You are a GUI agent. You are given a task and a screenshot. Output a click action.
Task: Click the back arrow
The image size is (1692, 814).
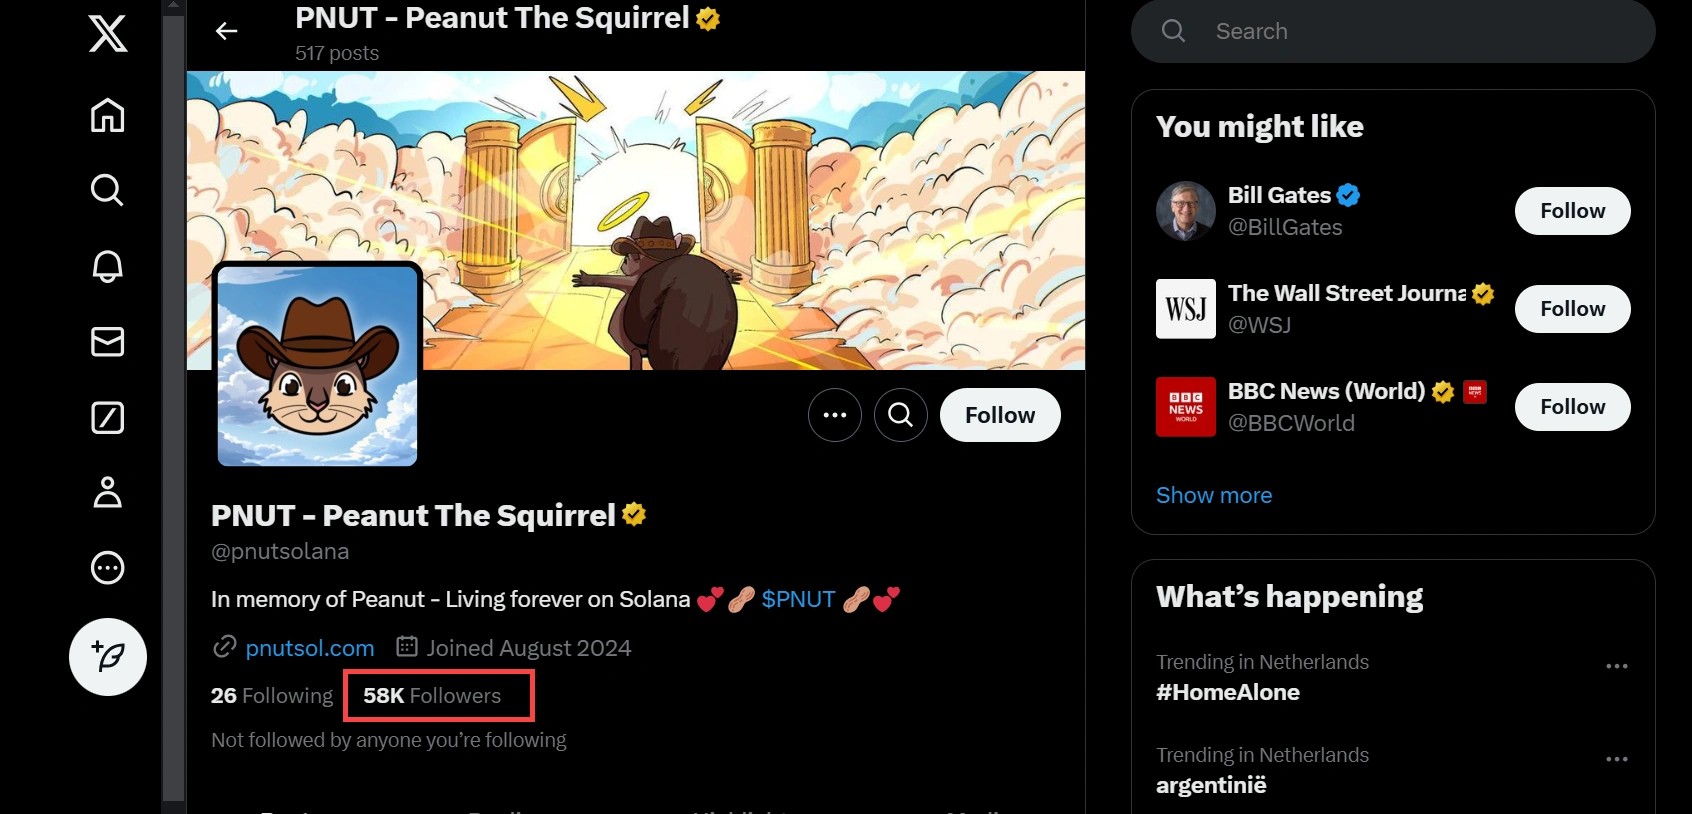[227, 31]
